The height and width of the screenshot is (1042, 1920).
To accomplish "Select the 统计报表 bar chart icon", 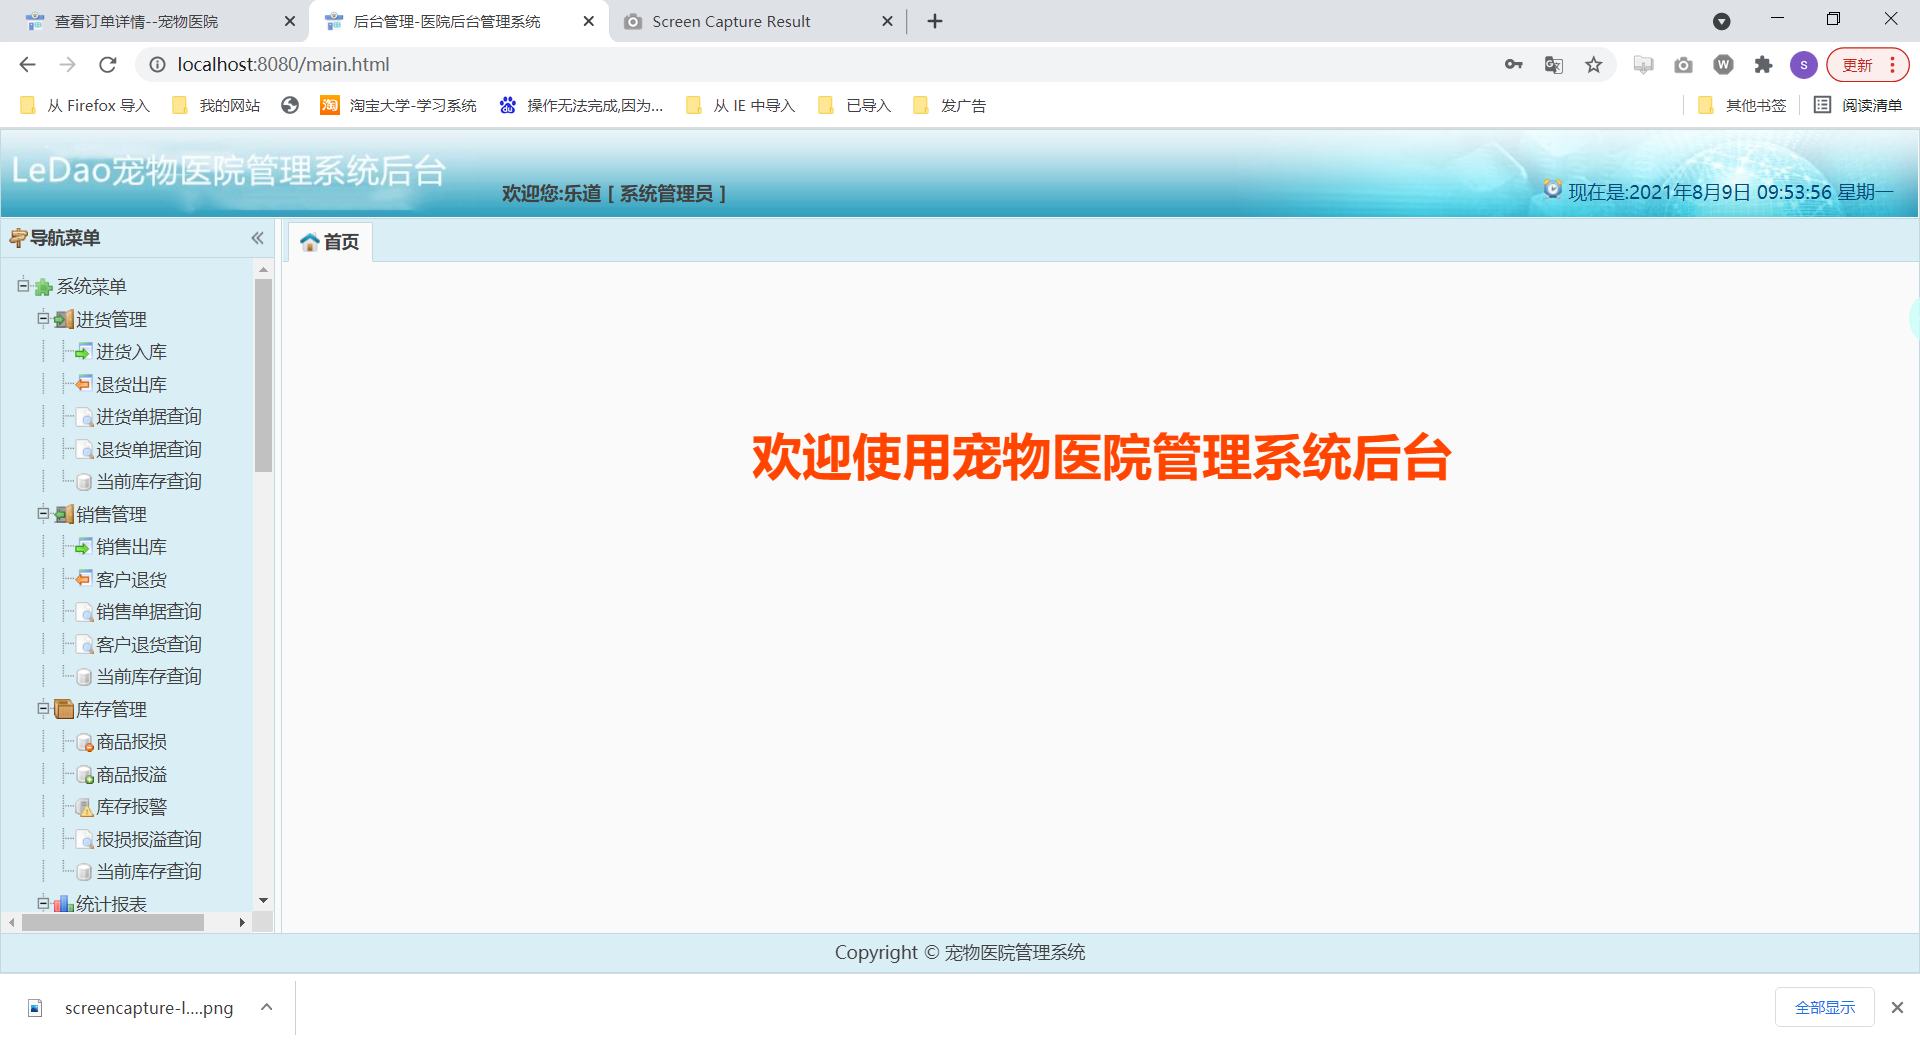I will (65, 903).
